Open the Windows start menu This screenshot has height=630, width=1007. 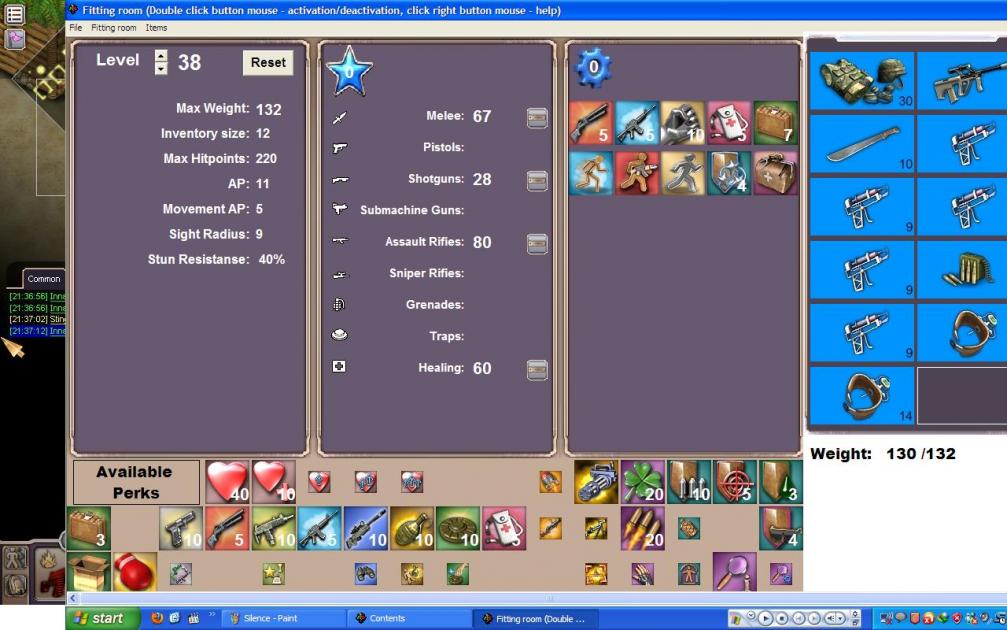point(103,618)
